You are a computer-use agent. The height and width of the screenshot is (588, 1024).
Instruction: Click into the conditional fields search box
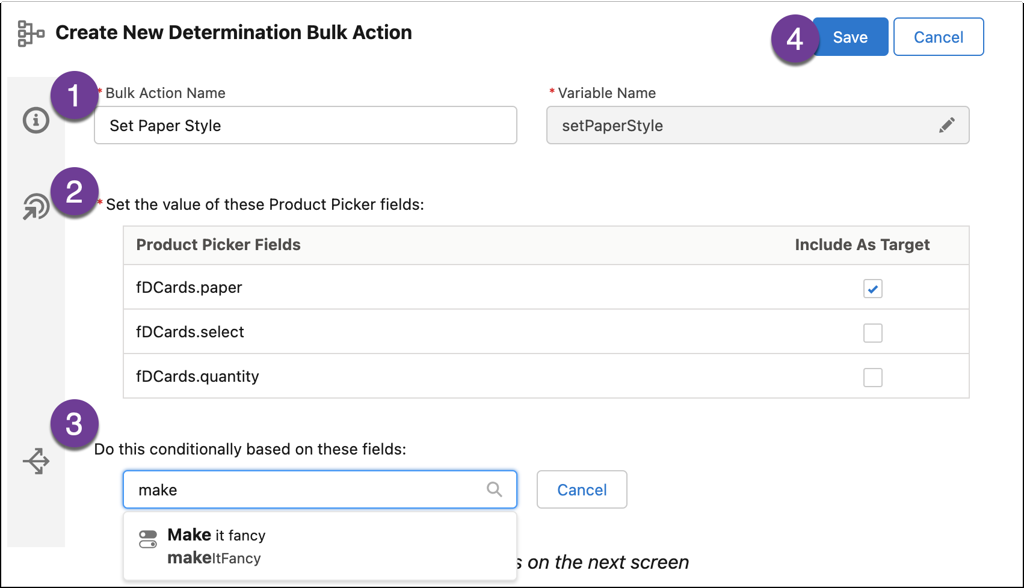320,489
